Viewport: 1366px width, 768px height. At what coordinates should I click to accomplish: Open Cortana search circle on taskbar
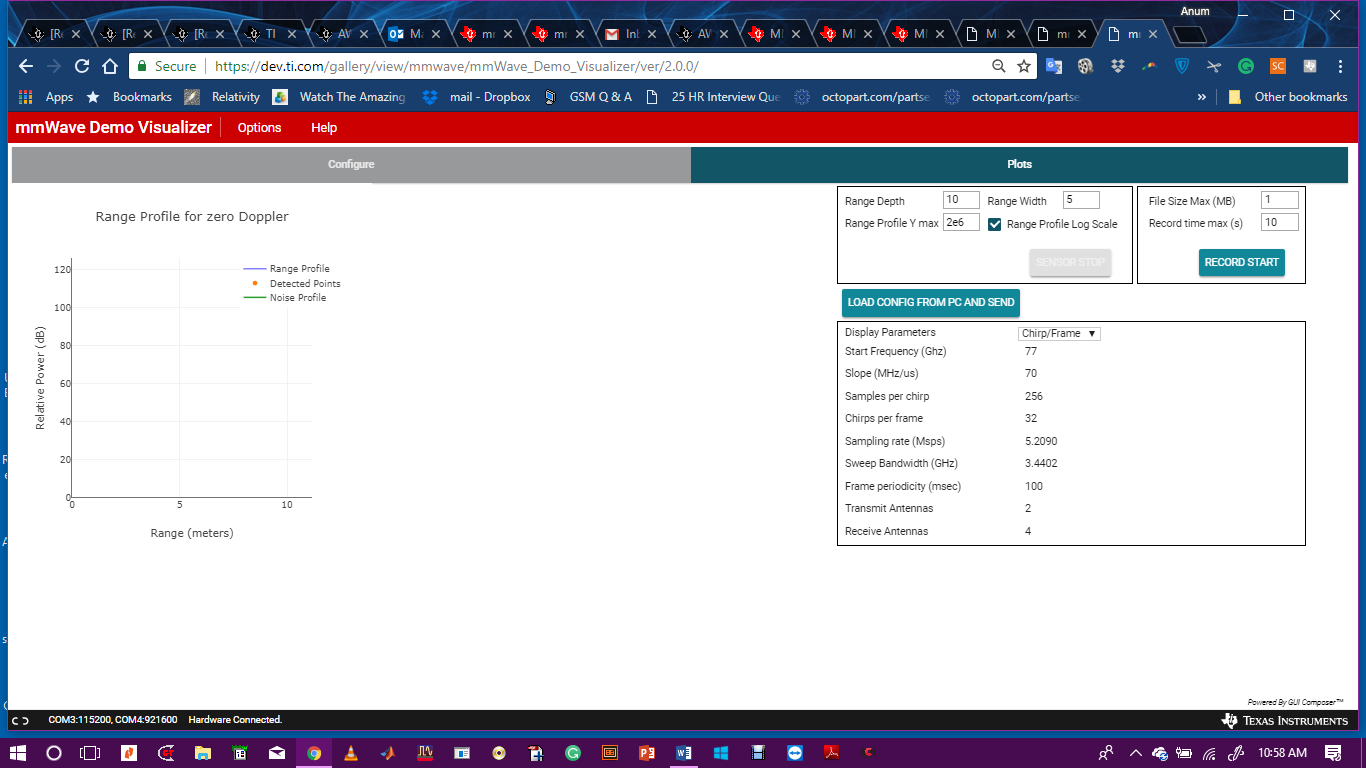click(54, 752)
